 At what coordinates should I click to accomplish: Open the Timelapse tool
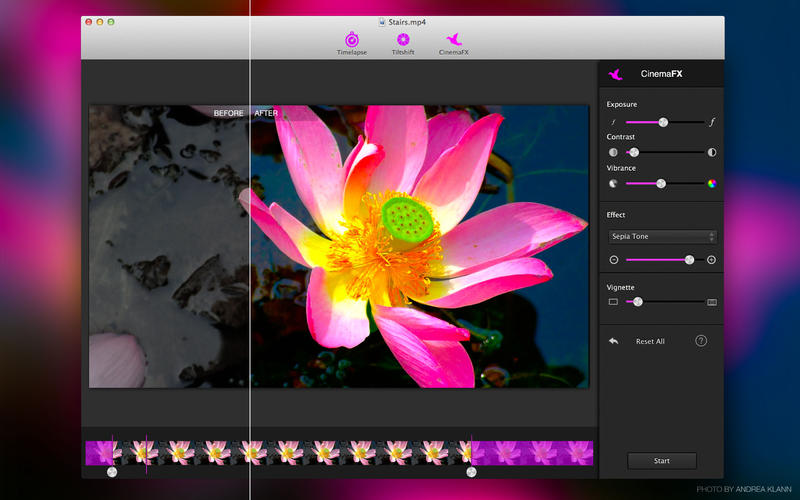coord(352,43)
